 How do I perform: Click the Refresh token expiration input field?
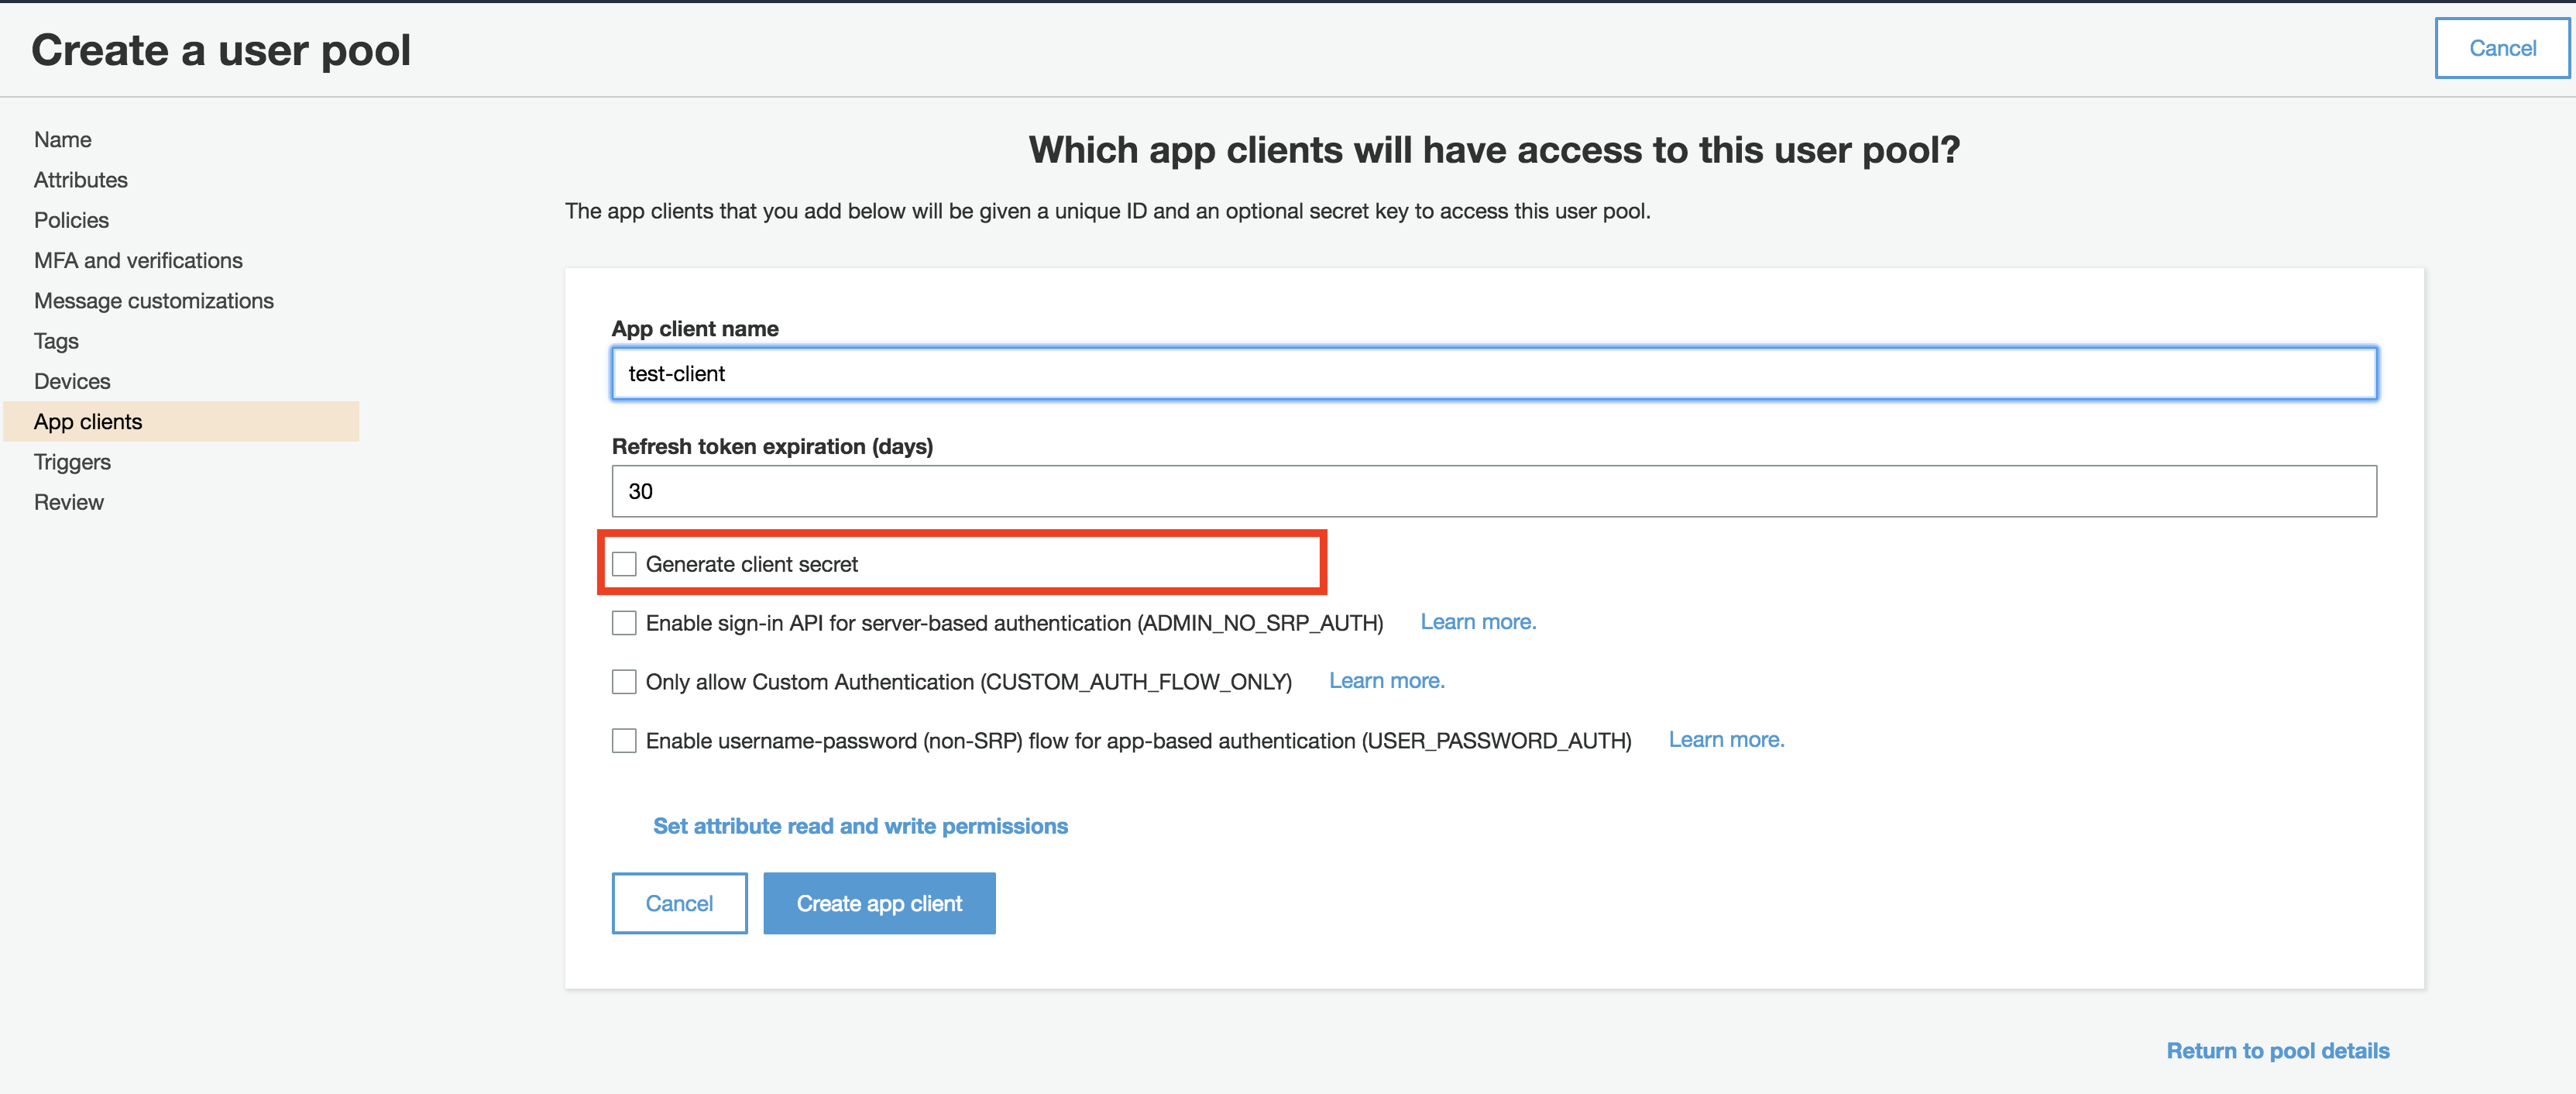(x=1493, y=490)
